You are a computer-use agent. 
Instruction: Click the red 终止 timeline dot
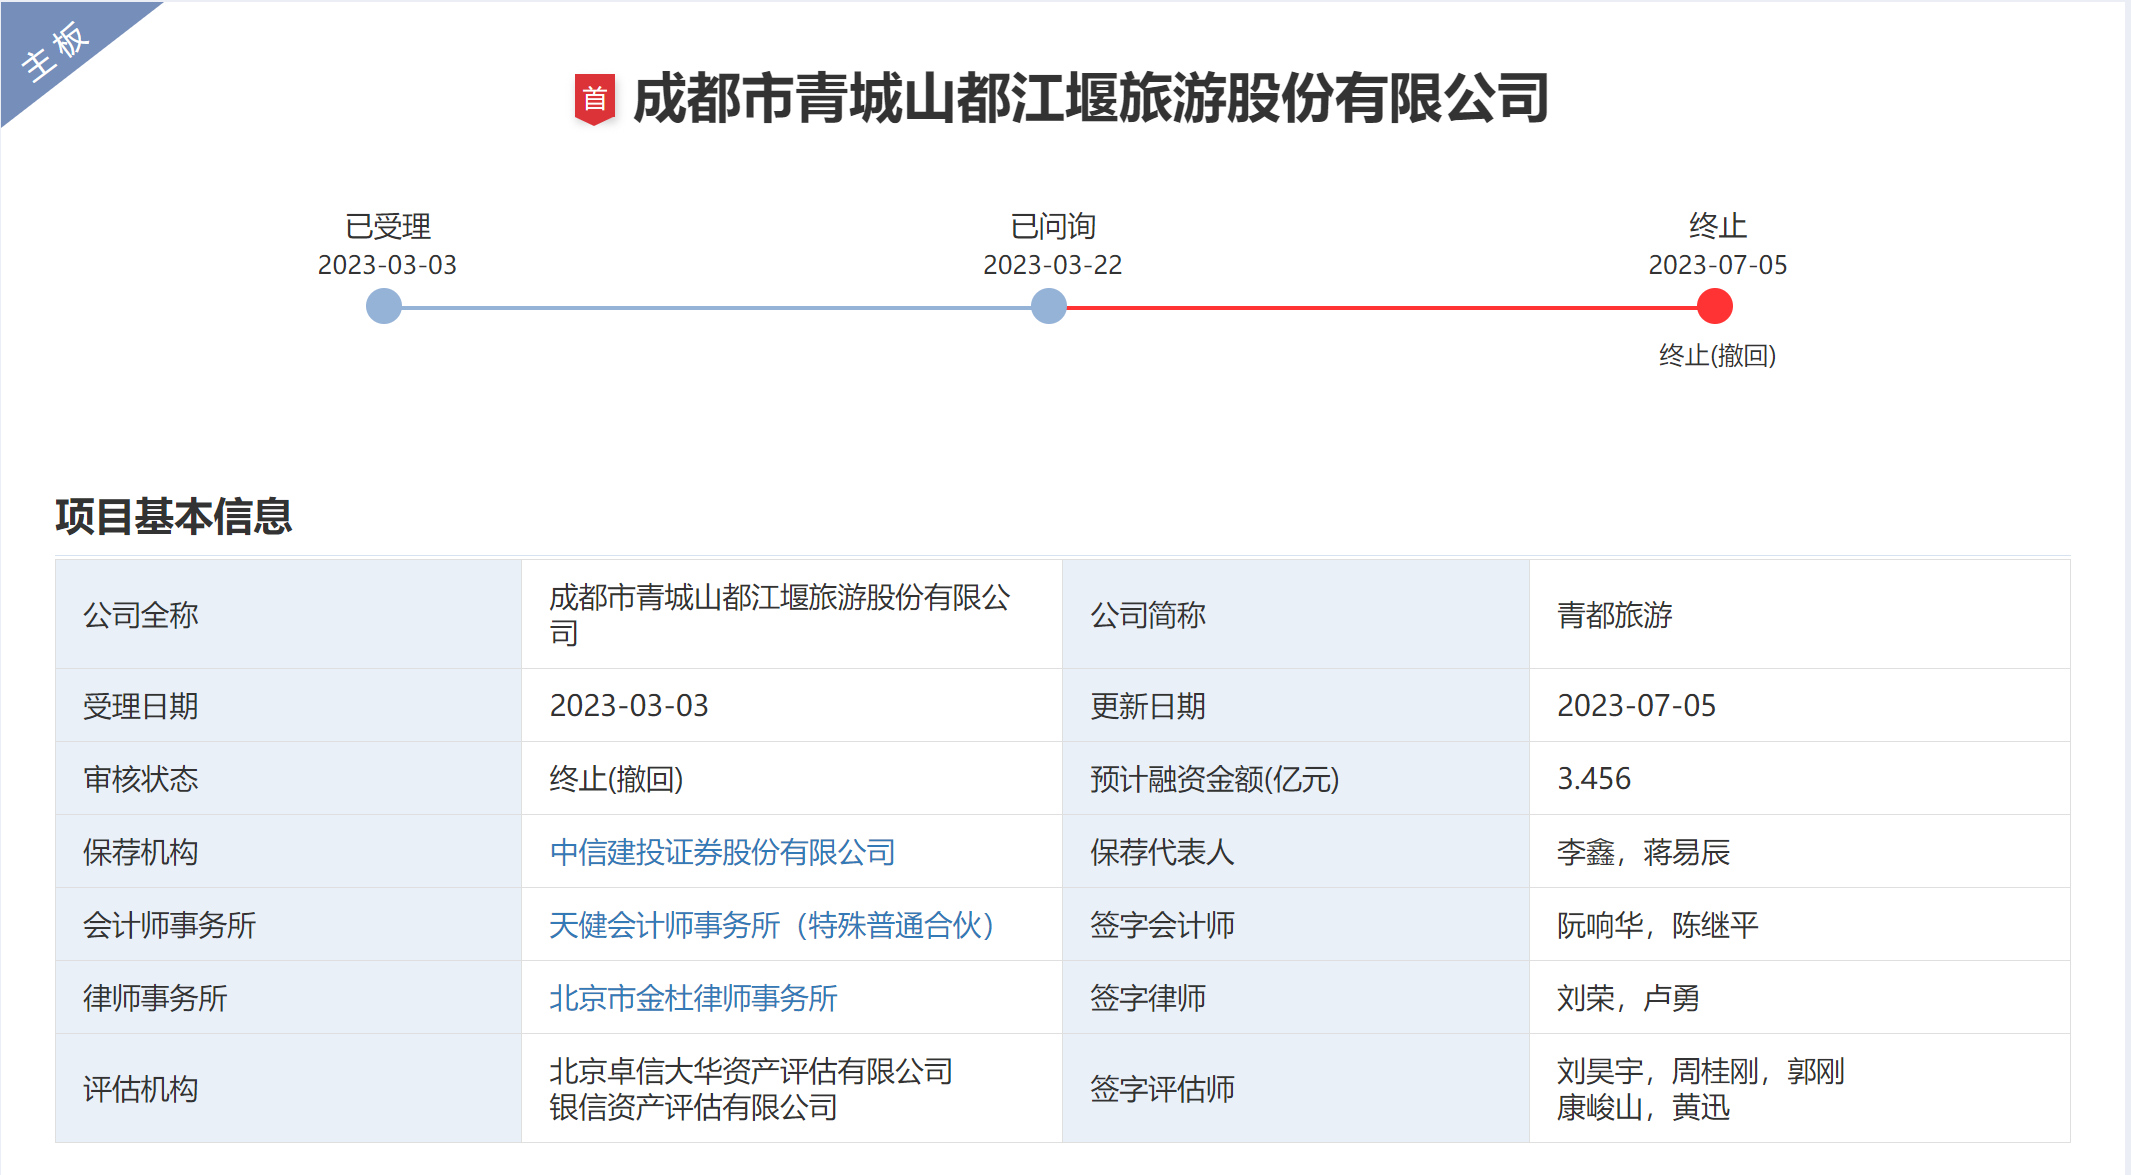pos(1714,307)
